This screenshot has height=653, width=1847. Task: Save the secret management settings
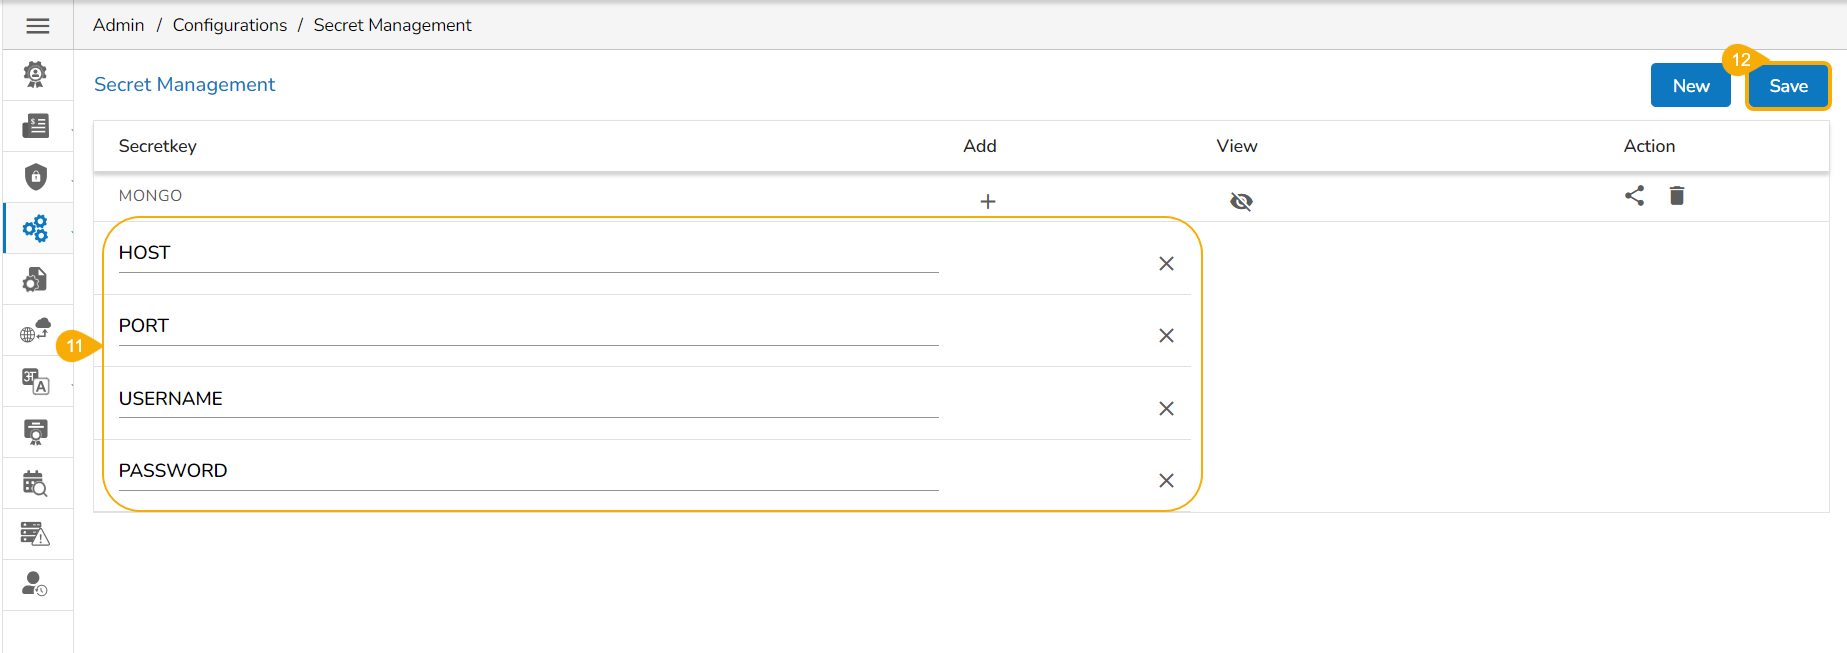[x=1788, y=86]
